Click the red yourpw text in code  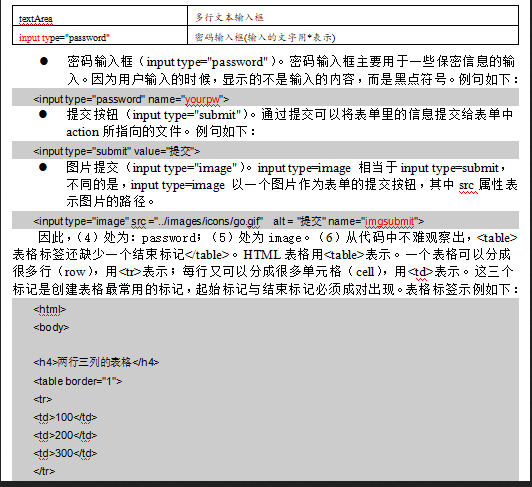point(202,99)
